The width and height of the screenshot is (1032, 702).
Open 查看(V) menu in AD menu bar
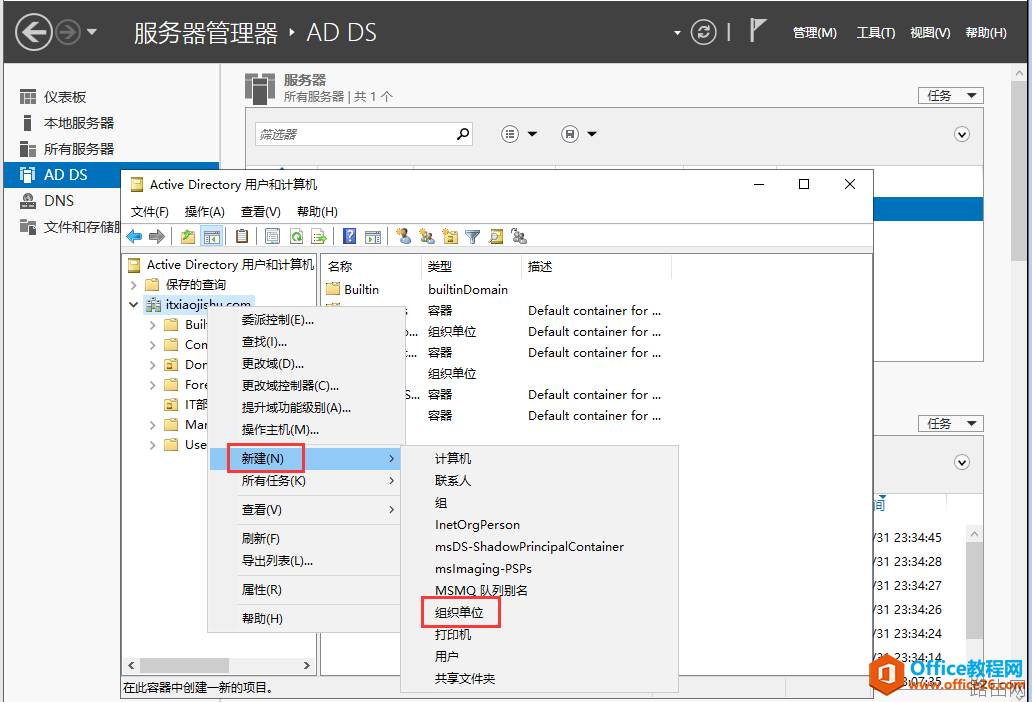[261, 212]
